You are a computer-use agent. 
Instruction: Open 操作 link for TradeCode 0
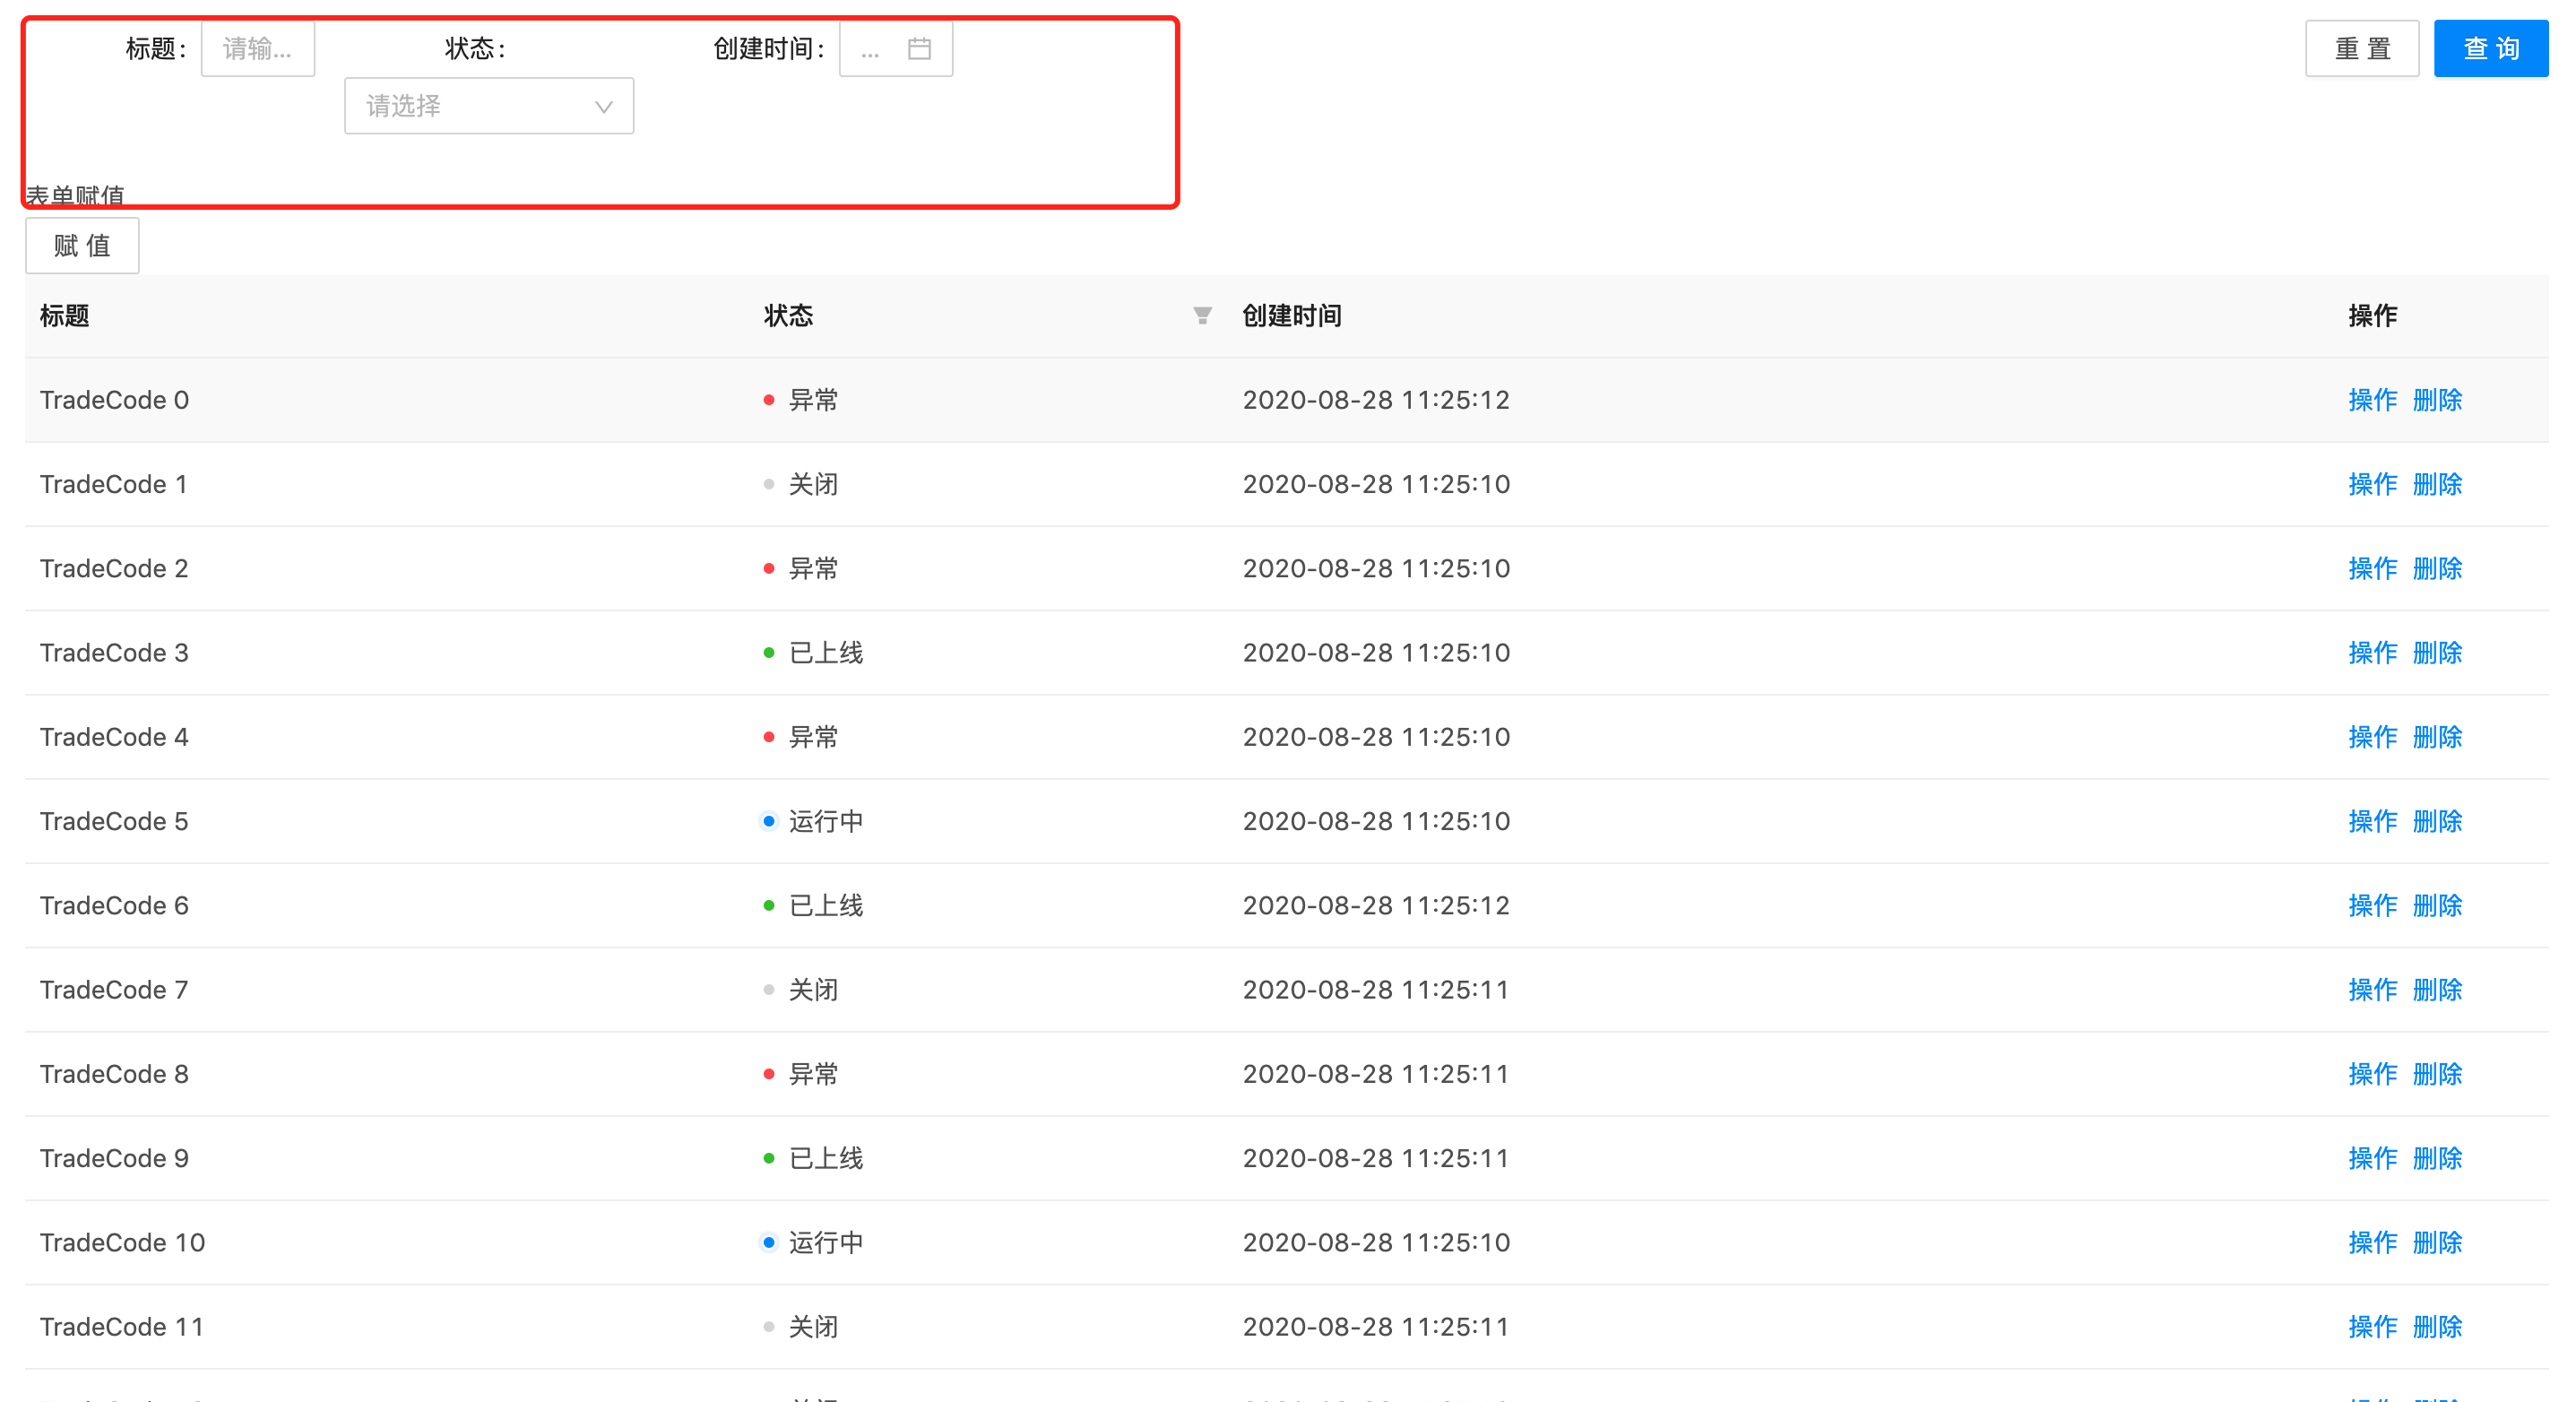(x=2373, y=399)
